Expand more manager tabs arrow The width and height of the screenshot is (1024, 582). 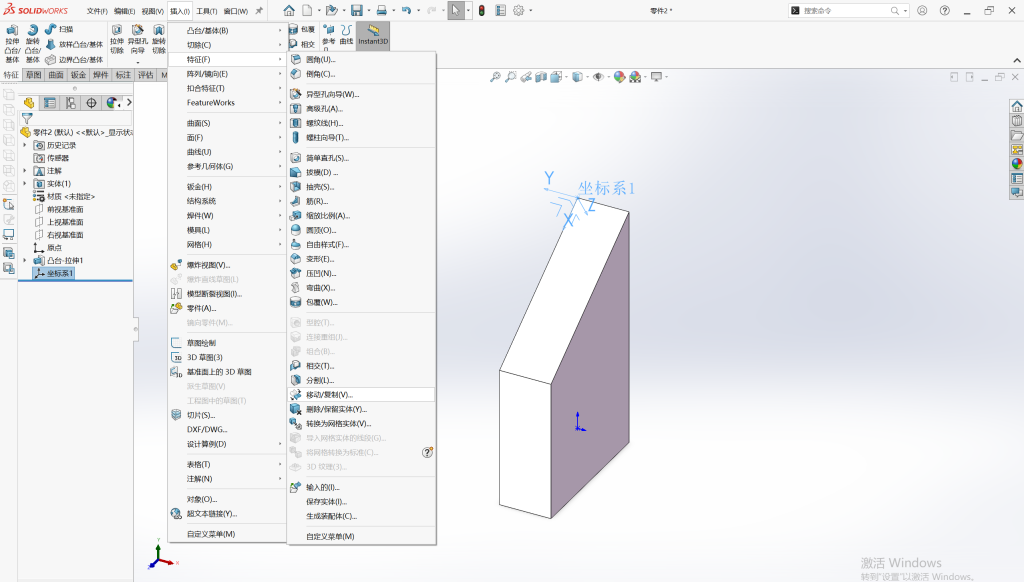[129, 103]
